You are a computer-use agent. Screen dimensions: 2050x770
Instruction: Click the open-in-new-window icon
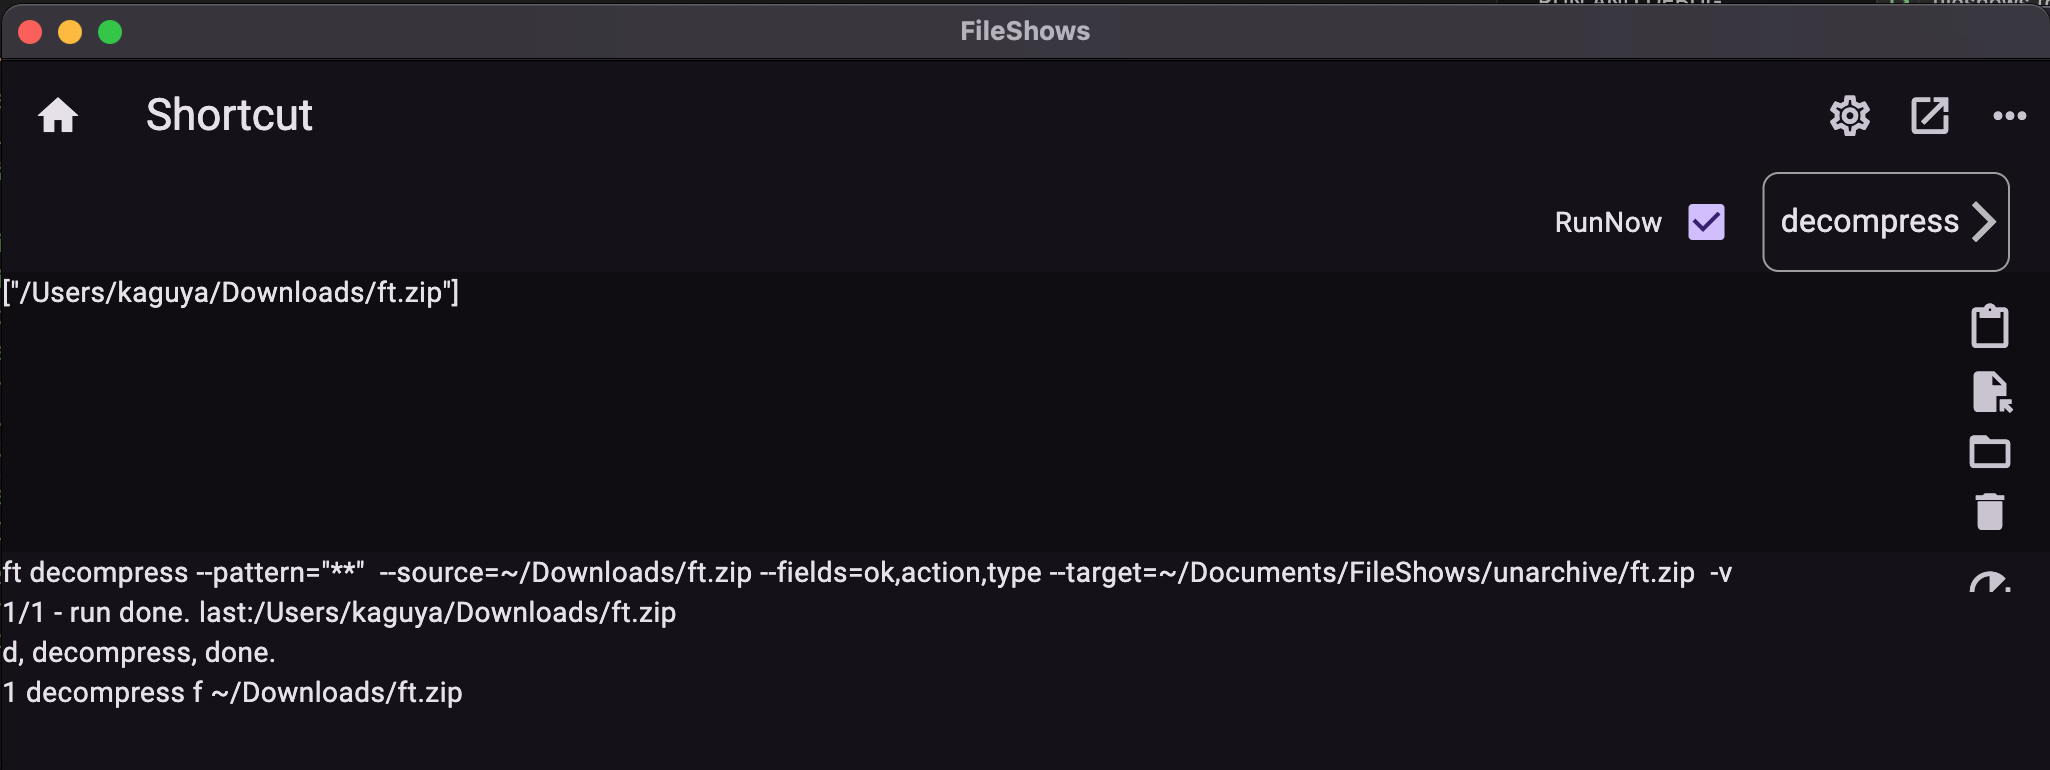1930,116
